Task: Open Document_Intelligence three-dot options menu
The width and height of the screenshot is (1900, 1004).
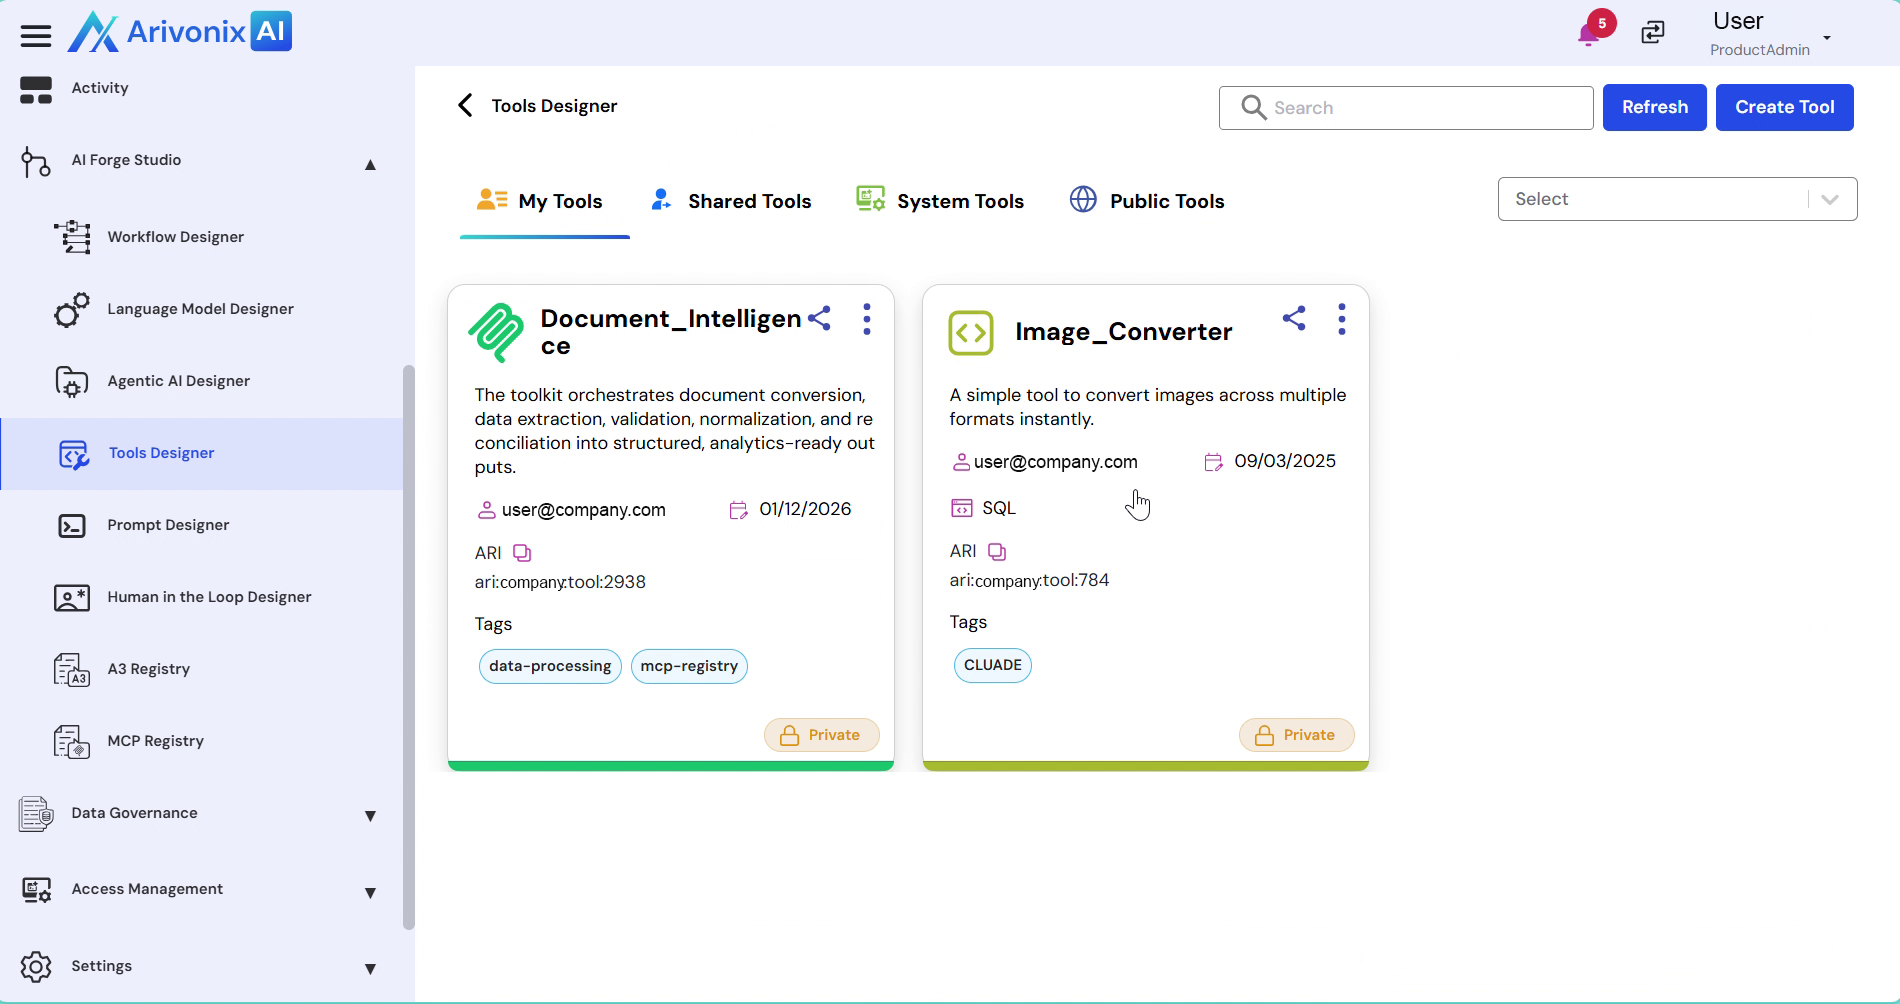Action: pos(867,319)
